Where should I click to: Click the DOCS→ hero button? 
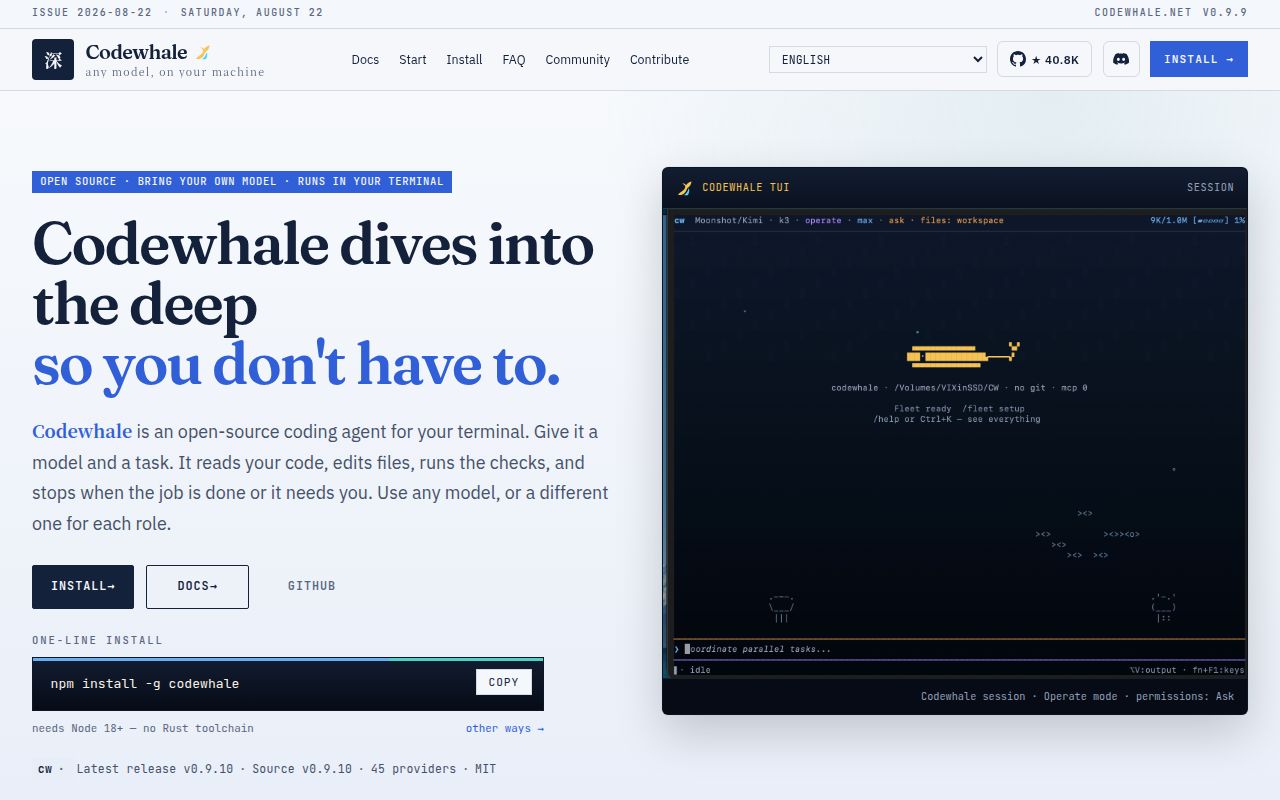pyautogui.click(x=197, y=586)
